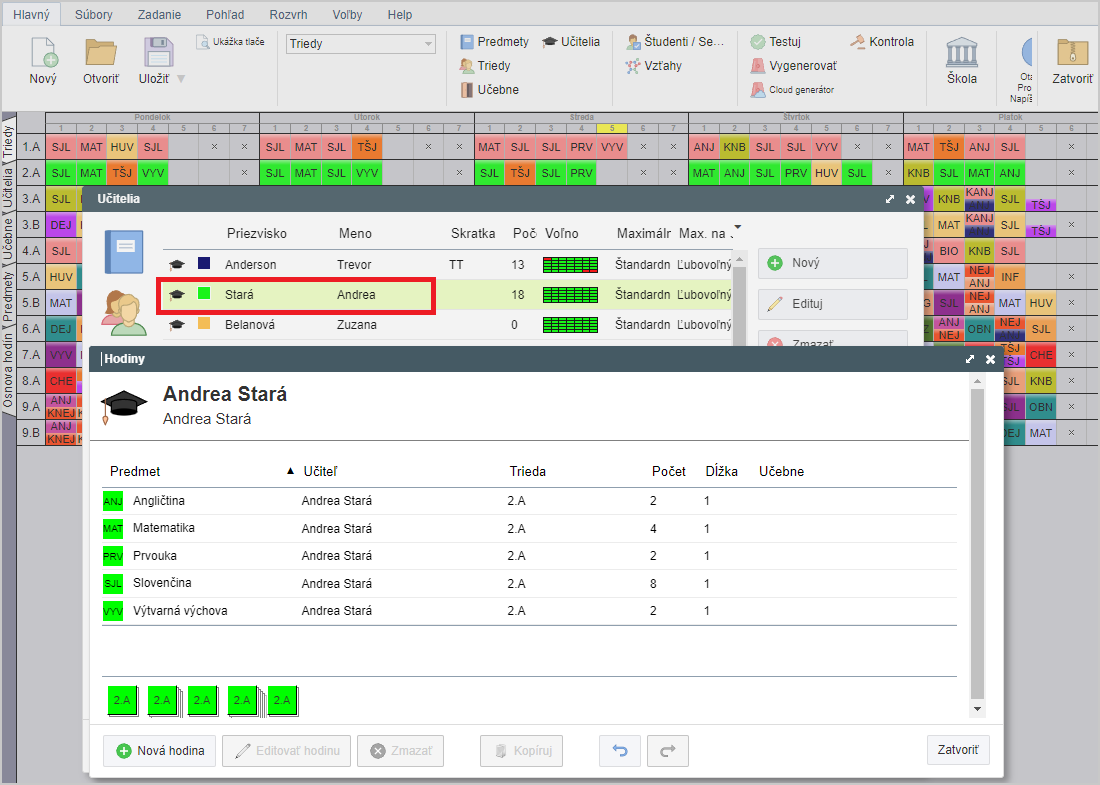Image resolution: width=1100 pixels, height=785 pixels.
Task: Select the Angličtina lesson row
Action: (529, 501)
